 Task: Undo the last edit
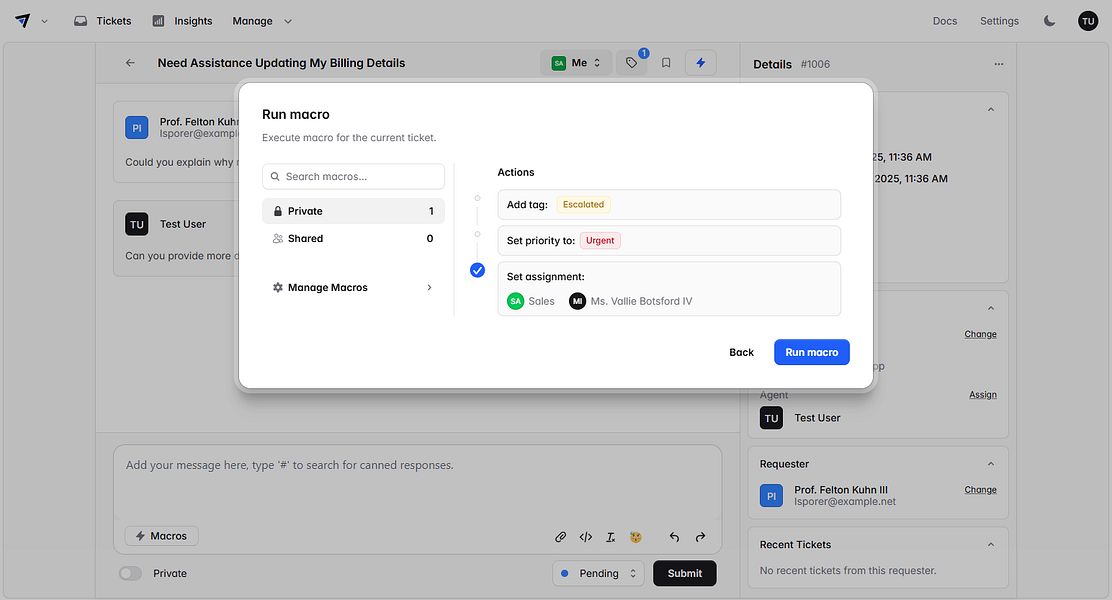click(x=674, y=537)
